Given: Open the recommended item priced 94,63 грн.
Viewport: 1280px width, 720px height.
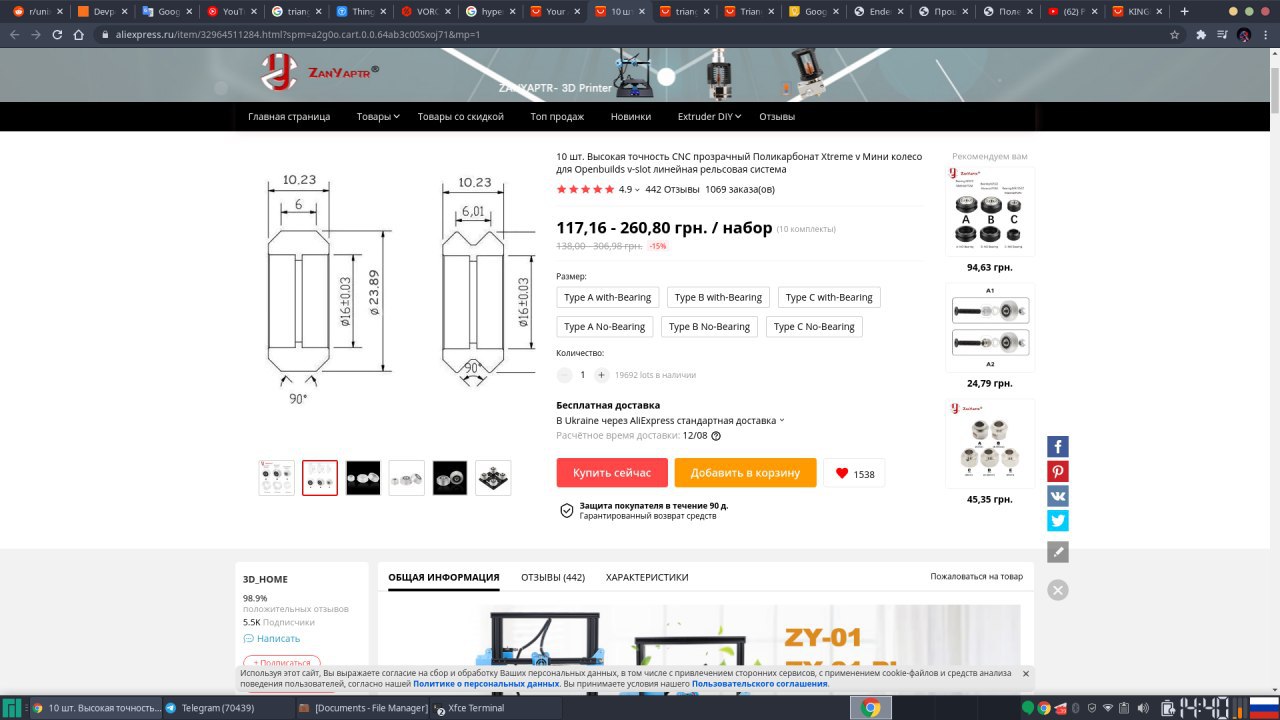Looking at the screenshot, I should (x=990, y=212).
